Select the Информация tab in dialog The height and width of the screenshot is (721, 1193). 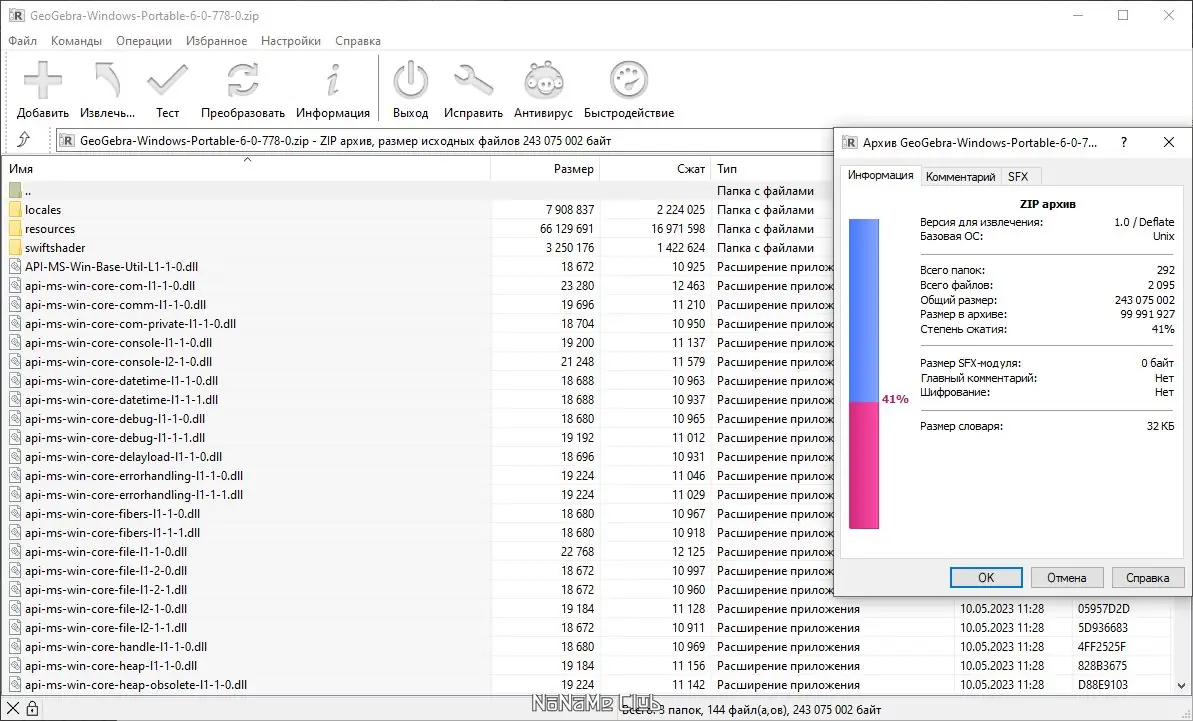pos(880,175)
